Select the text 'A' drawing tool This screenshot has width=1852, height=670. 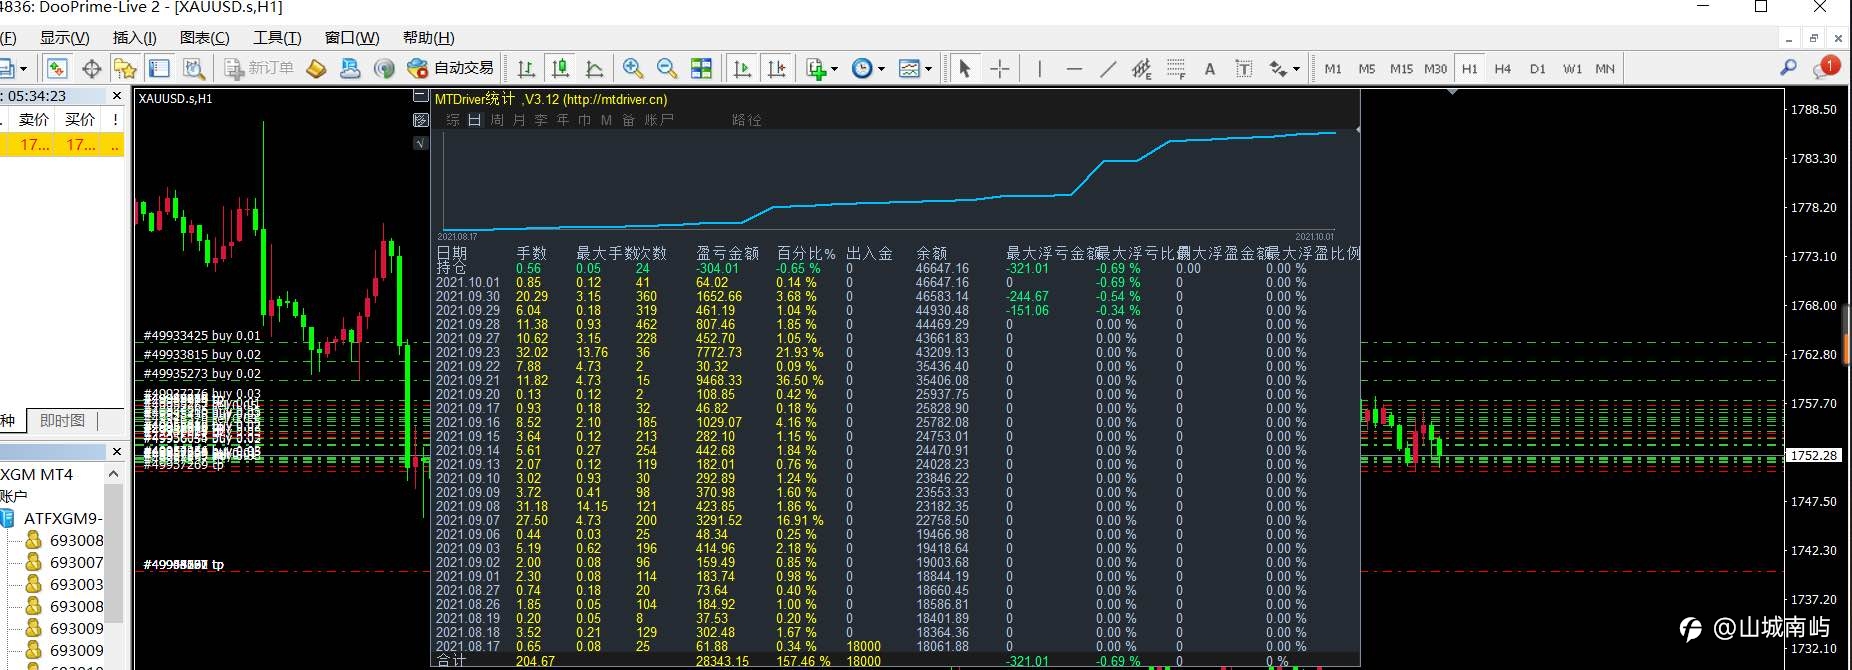(x=1210, y=68)
